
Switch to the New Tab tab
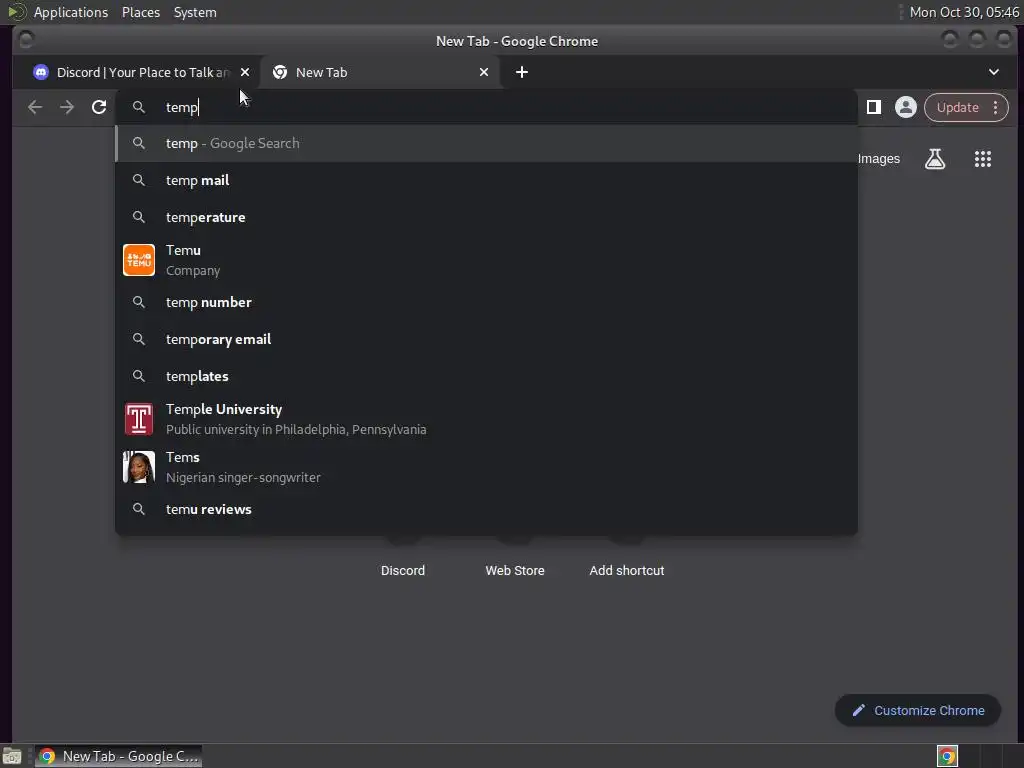point(381,72)
